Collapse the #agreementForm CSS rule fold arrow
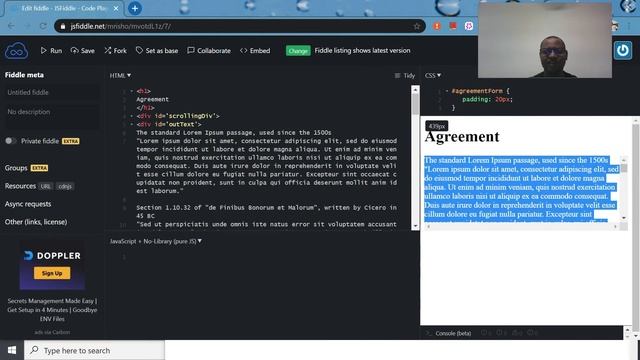Viewport: 640px width, 360px height. (x=447, y=91)
